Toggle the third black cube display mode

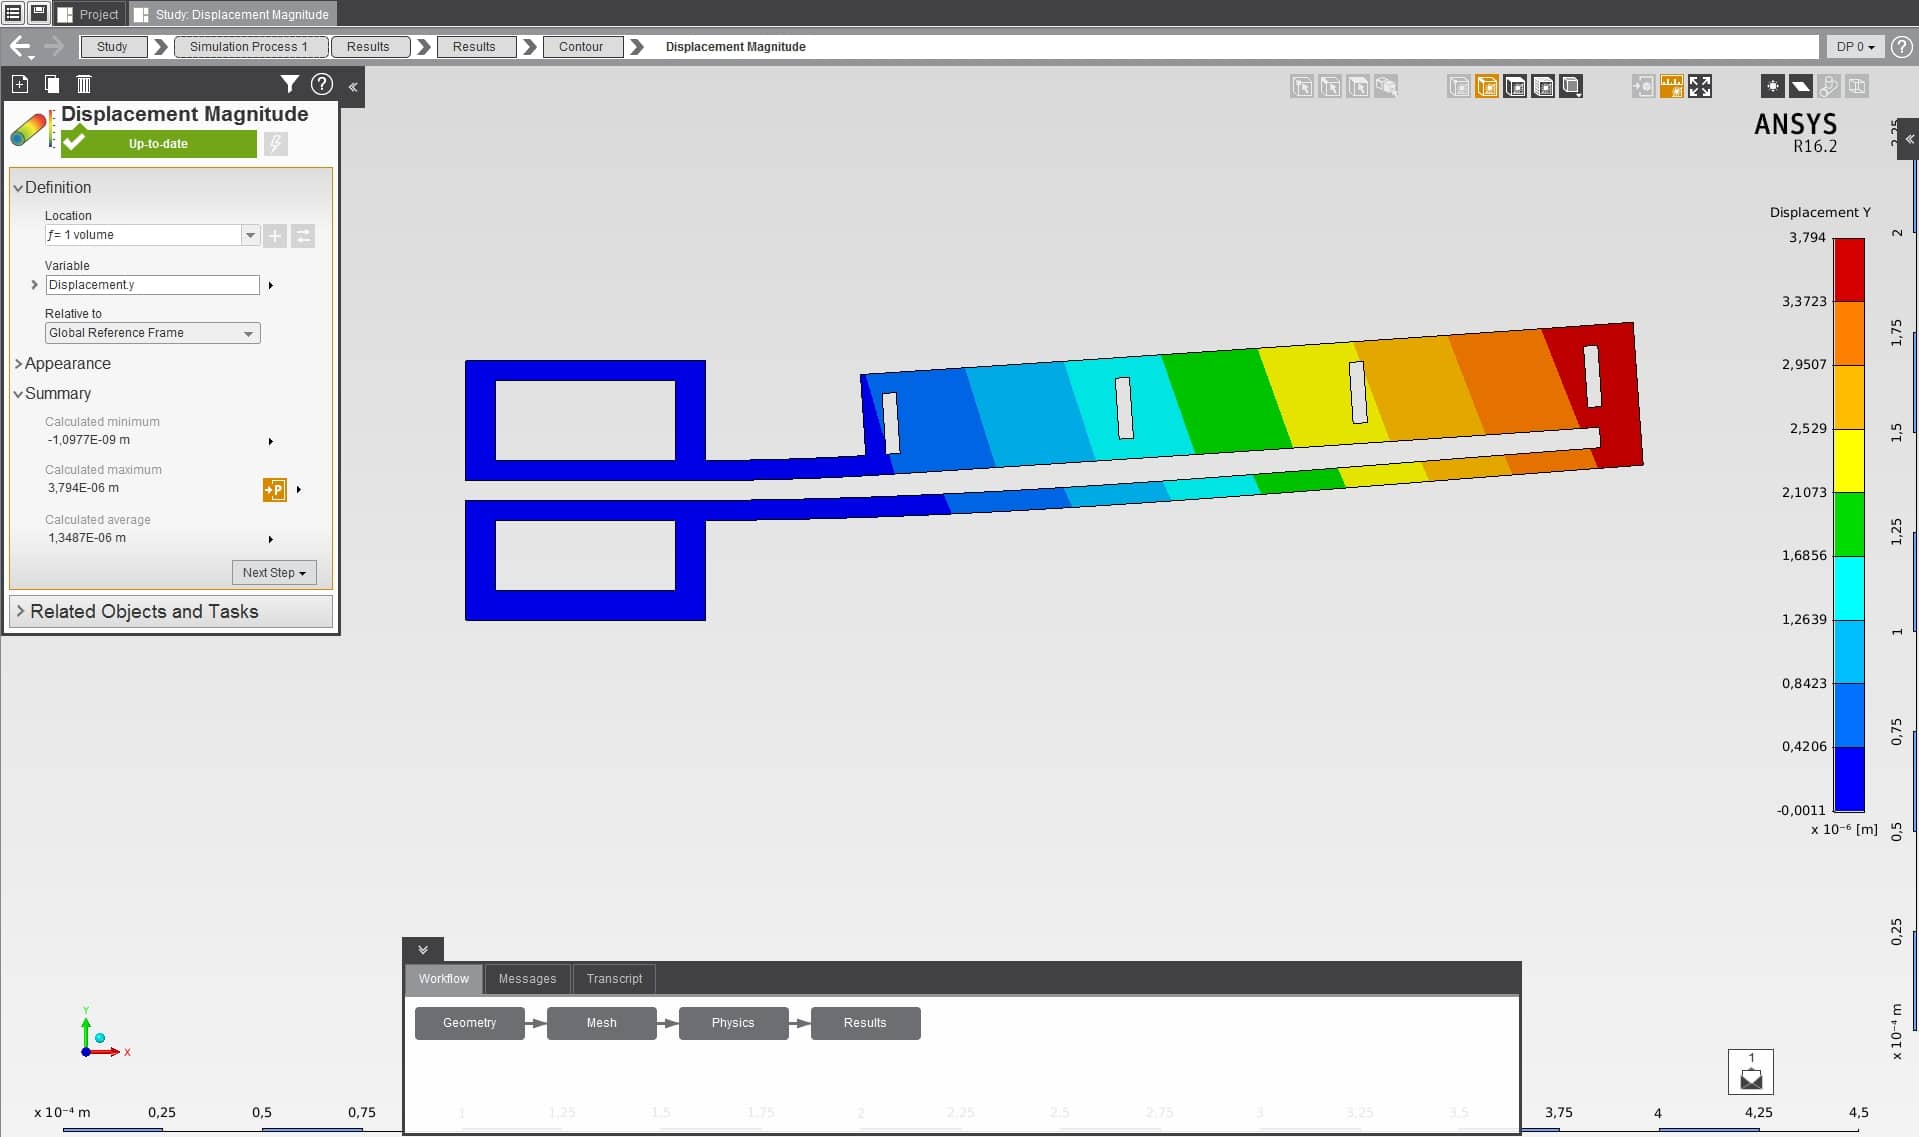(1515, 87)
